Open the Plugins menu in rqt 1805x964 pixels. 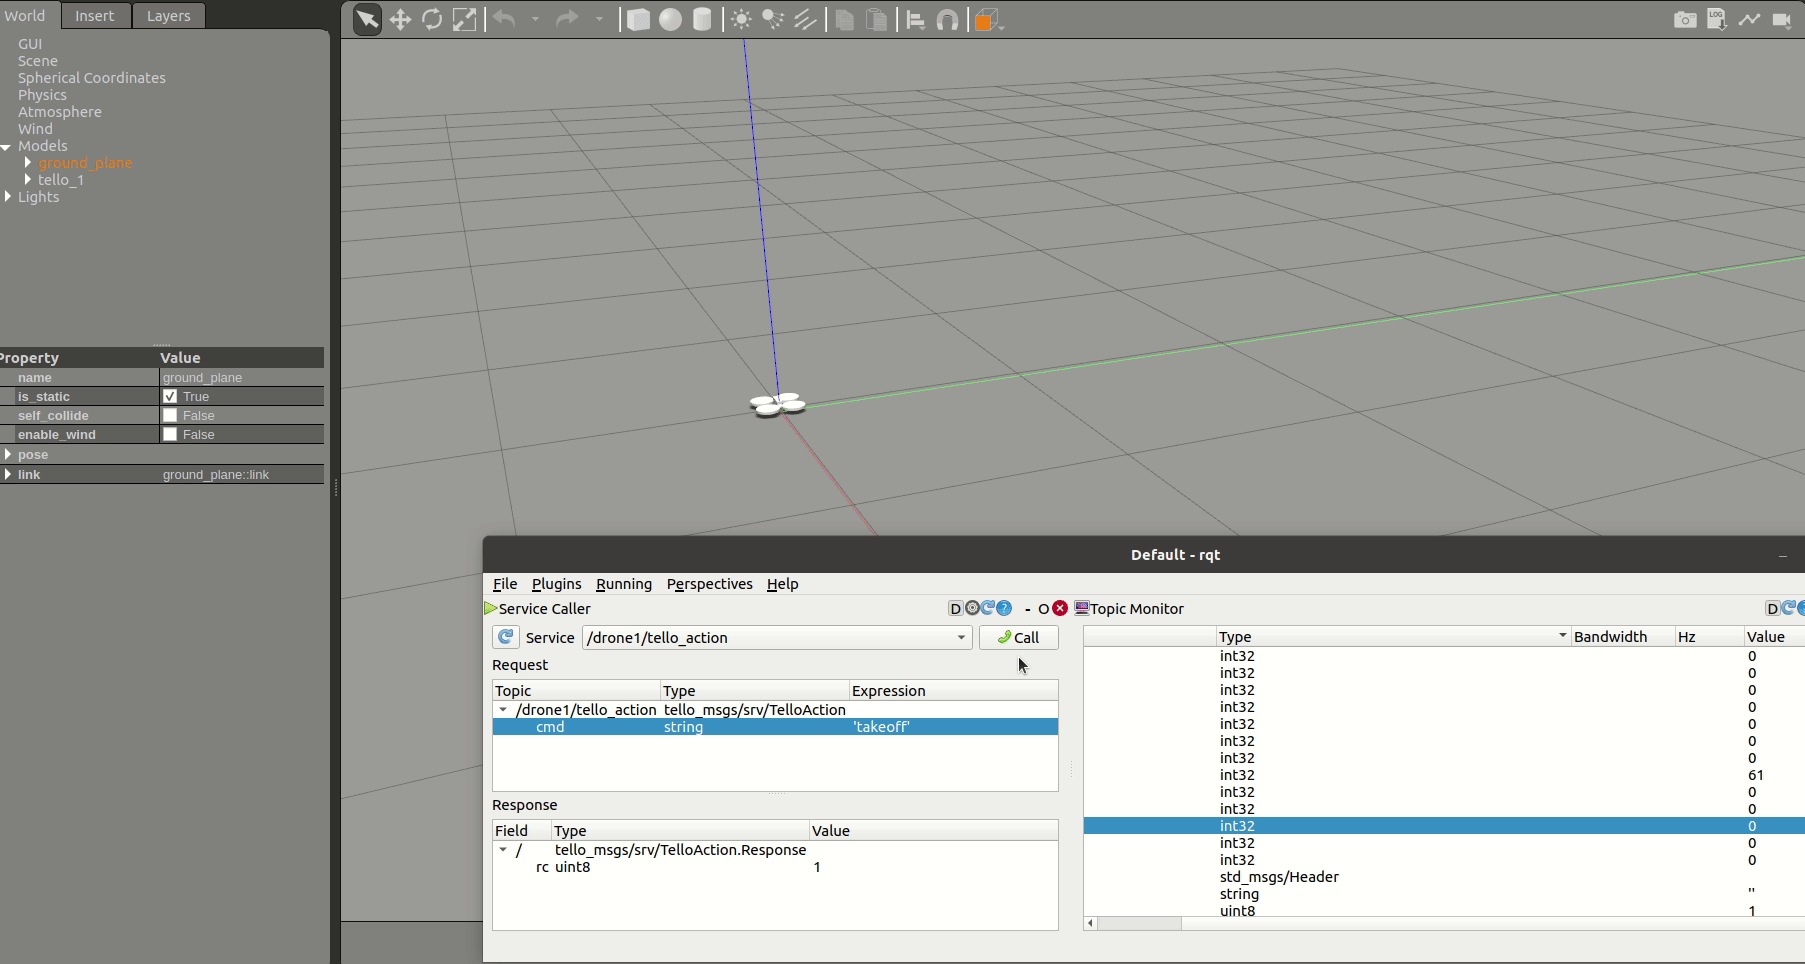(x=556, y=584)
